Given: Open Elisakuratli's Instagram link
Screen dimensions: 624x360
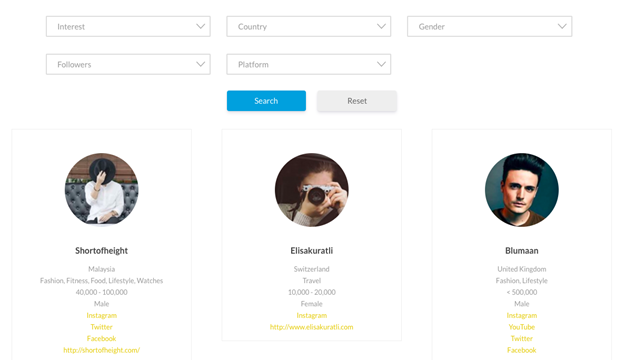Looking at the screenshot, I should (x=312, y=315).
